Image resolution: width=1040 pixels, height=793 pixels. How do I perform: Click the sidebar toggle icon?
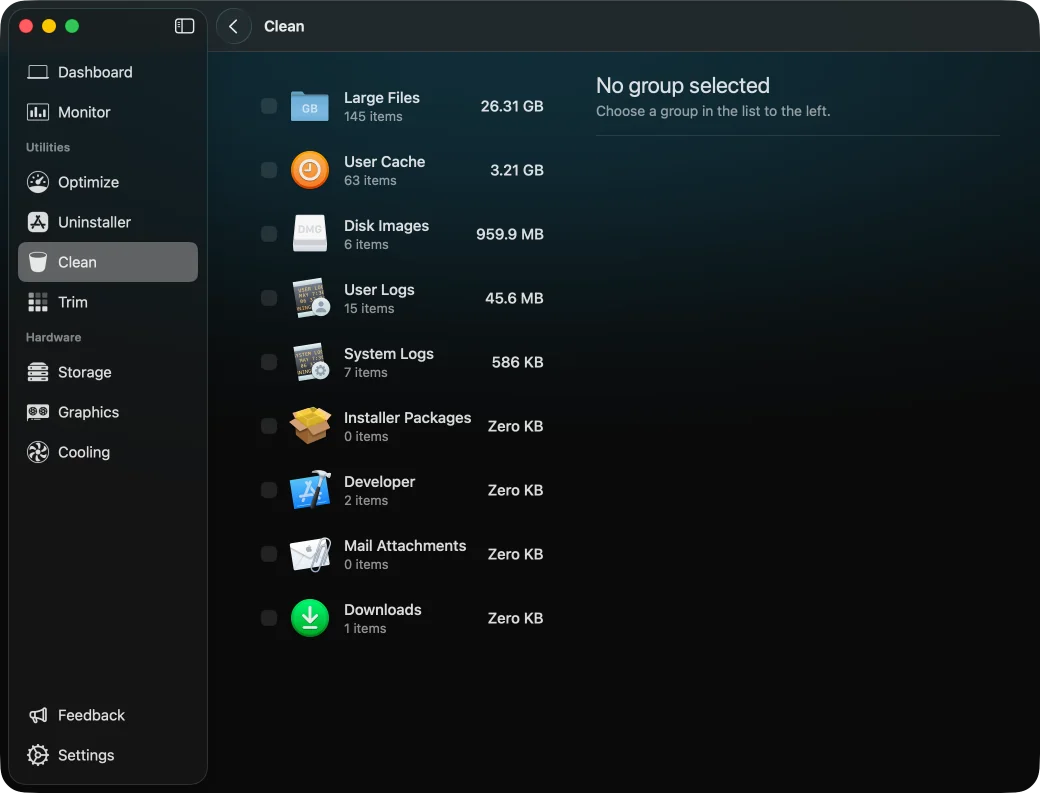184,26
